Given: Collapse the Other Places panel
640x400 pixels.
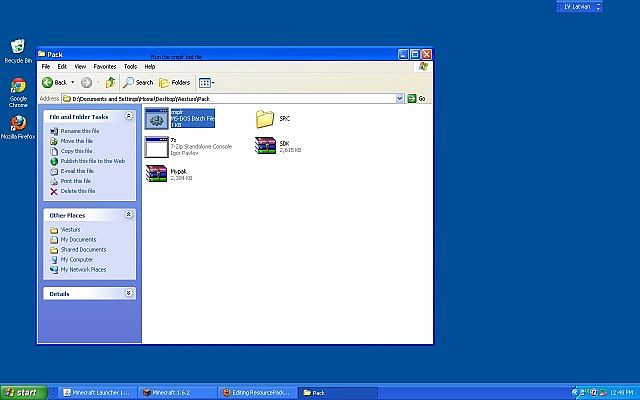Looking at the screenshot, I should coord(128,214).
